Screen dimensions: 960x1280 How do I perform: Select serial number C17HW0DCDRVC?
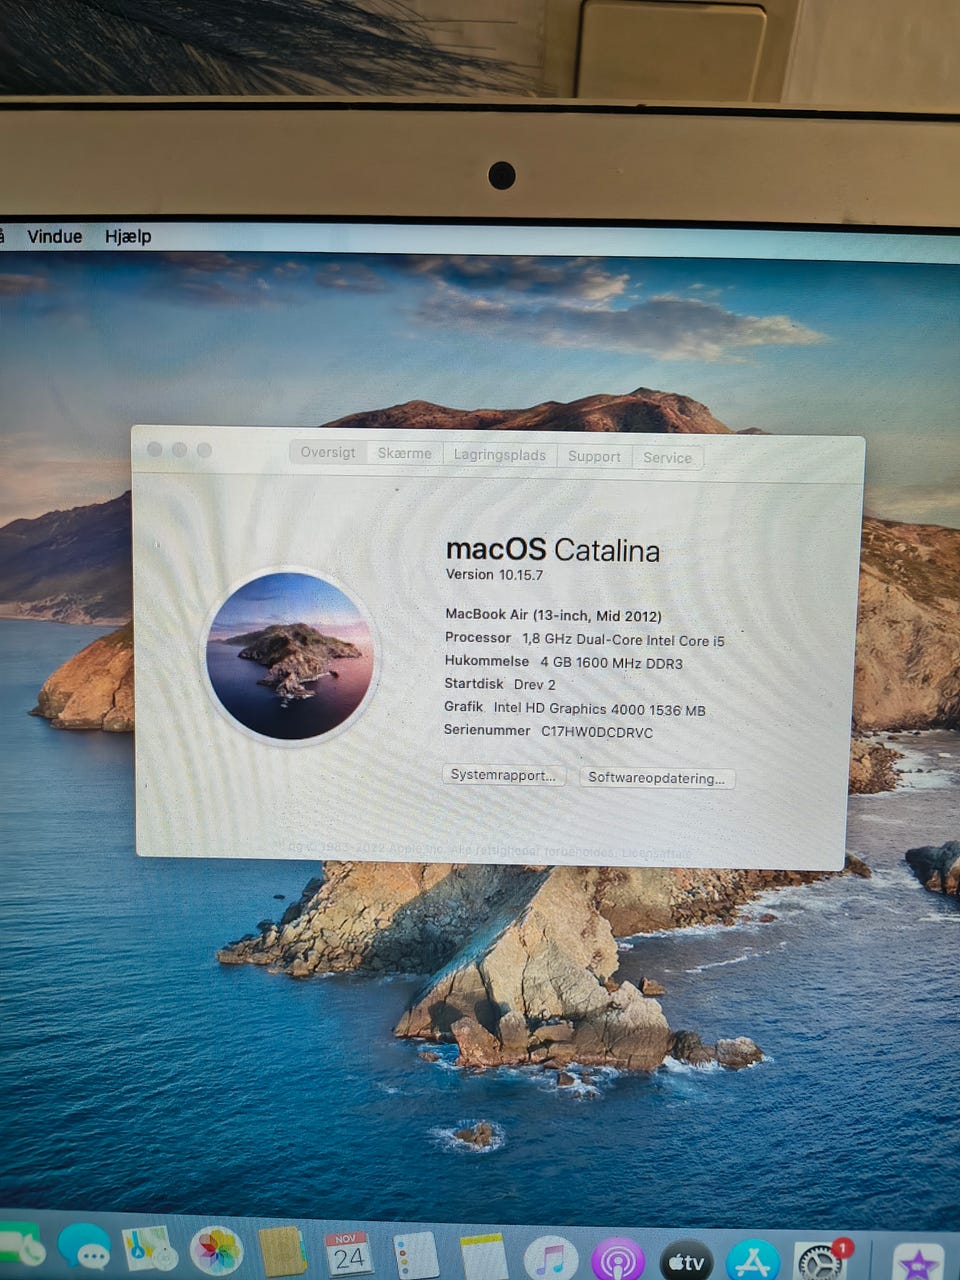597,732
